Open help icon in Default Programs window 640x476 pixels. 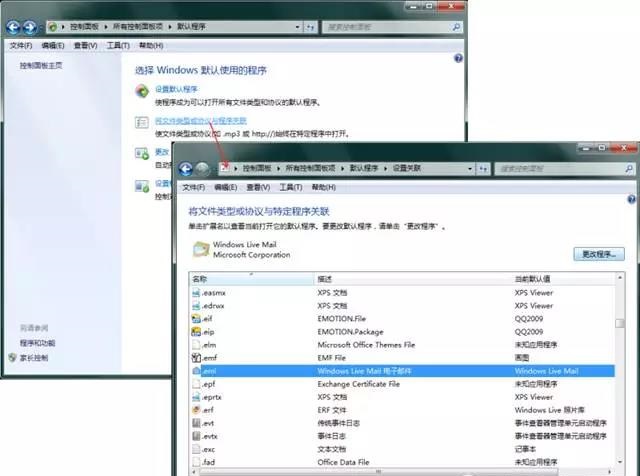click(x=458, y=58)
